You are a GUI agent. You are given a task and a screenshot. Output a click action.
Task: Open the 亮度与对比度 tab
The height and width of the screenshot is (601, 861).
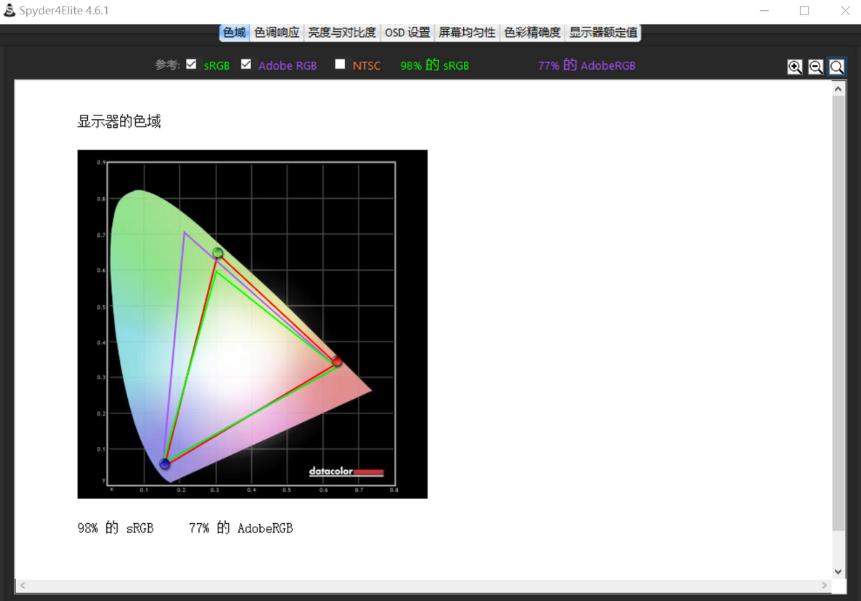pyautogui.click(x=342, y=32)
